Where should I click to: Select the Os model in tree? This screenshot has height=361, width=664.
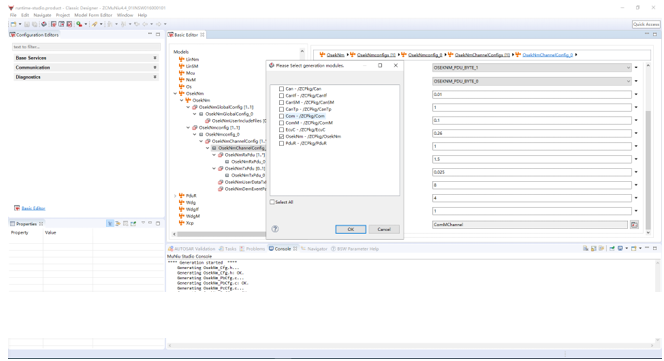point(189,86)
